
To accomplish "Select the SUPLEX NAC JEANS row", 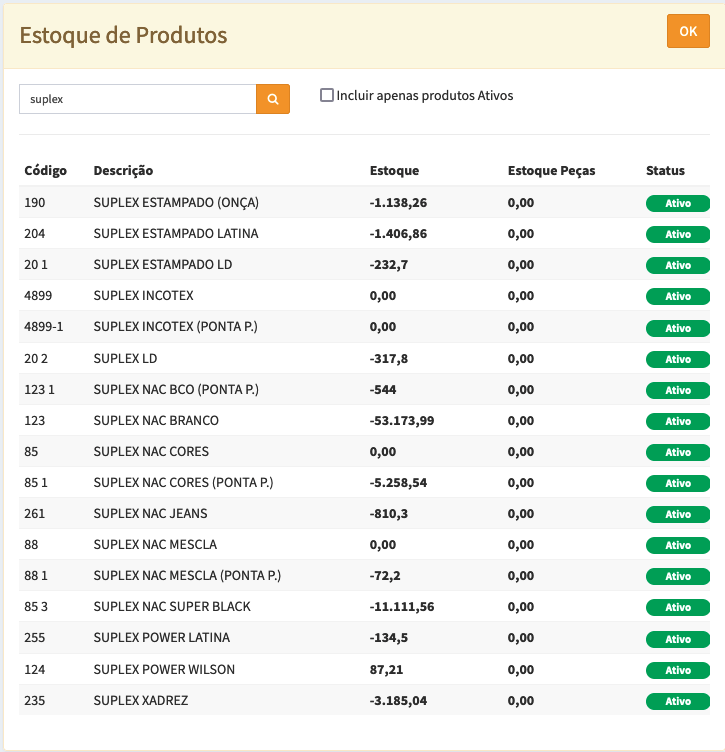I will [x=152, y=514].
